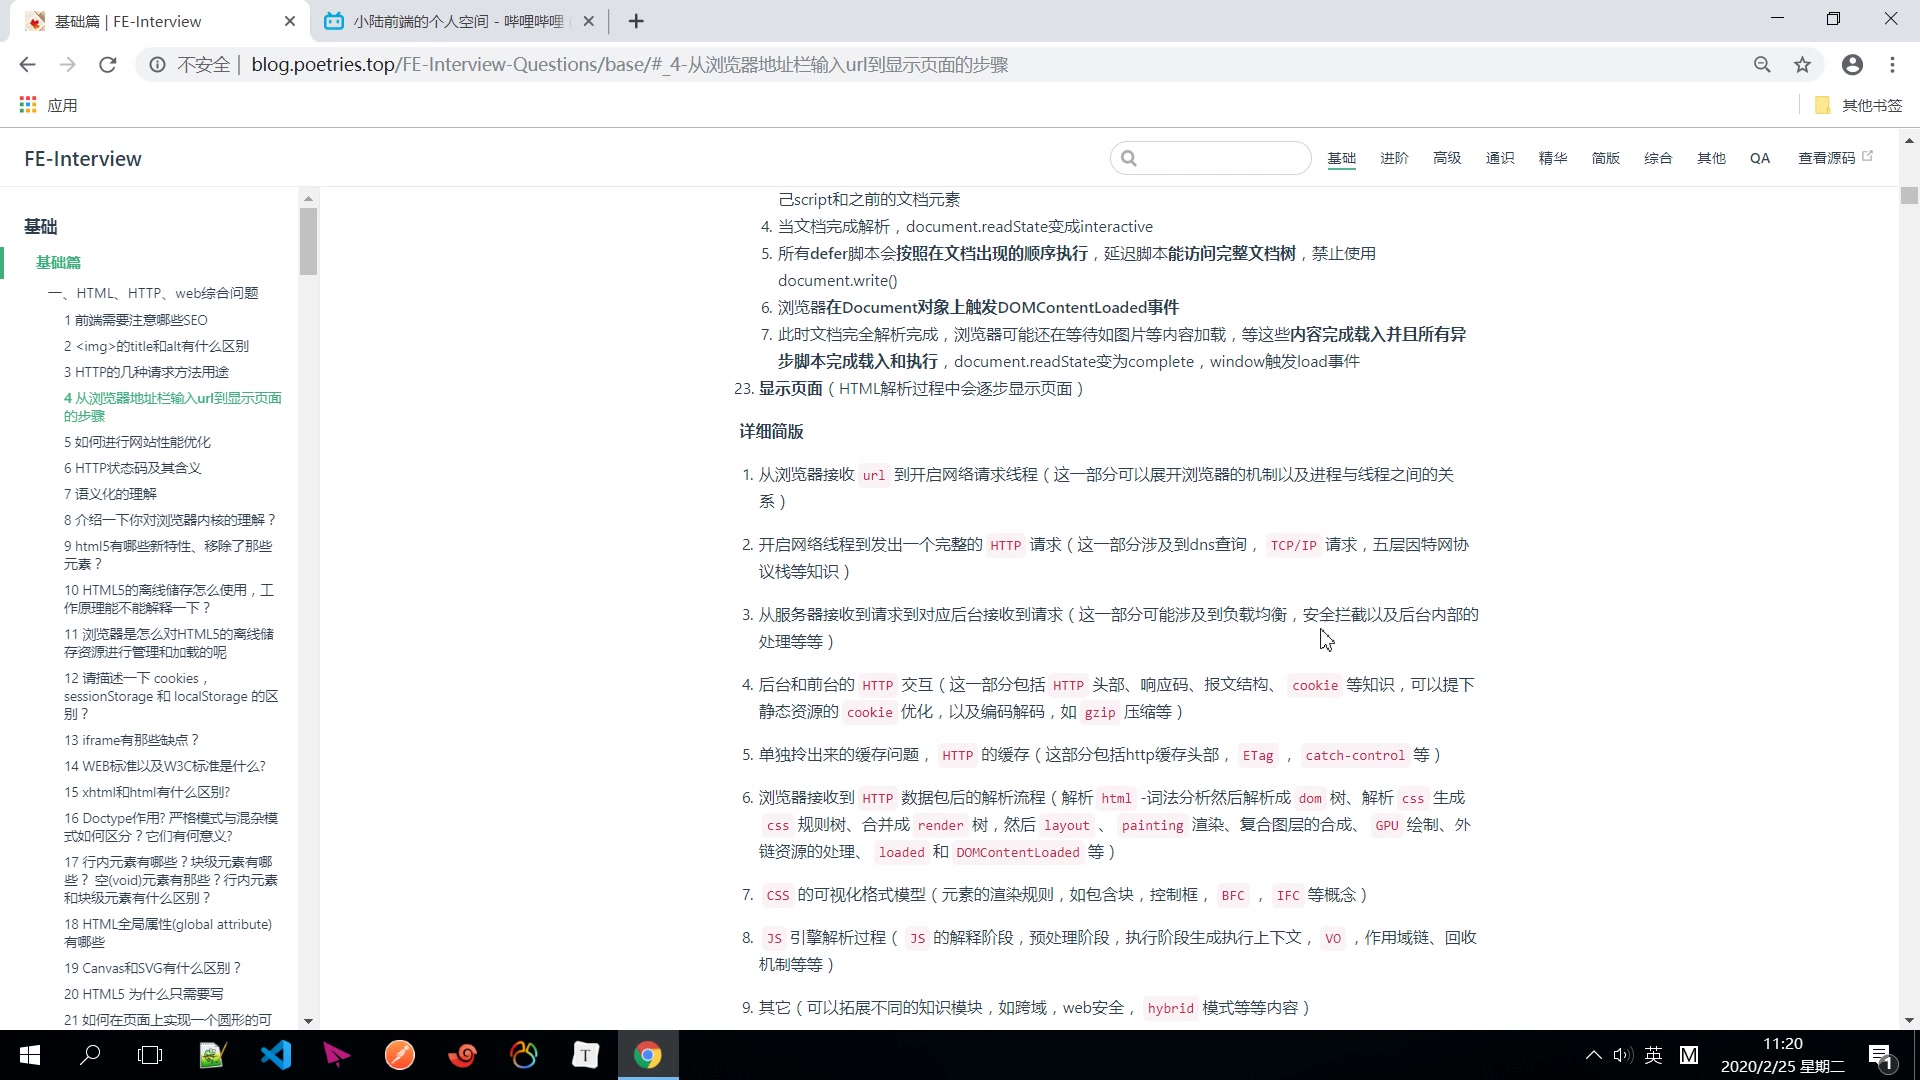This screenshot has height=1080, width=1920.
Task: Click the not-secure site info icon
Action: pos(157,65)
